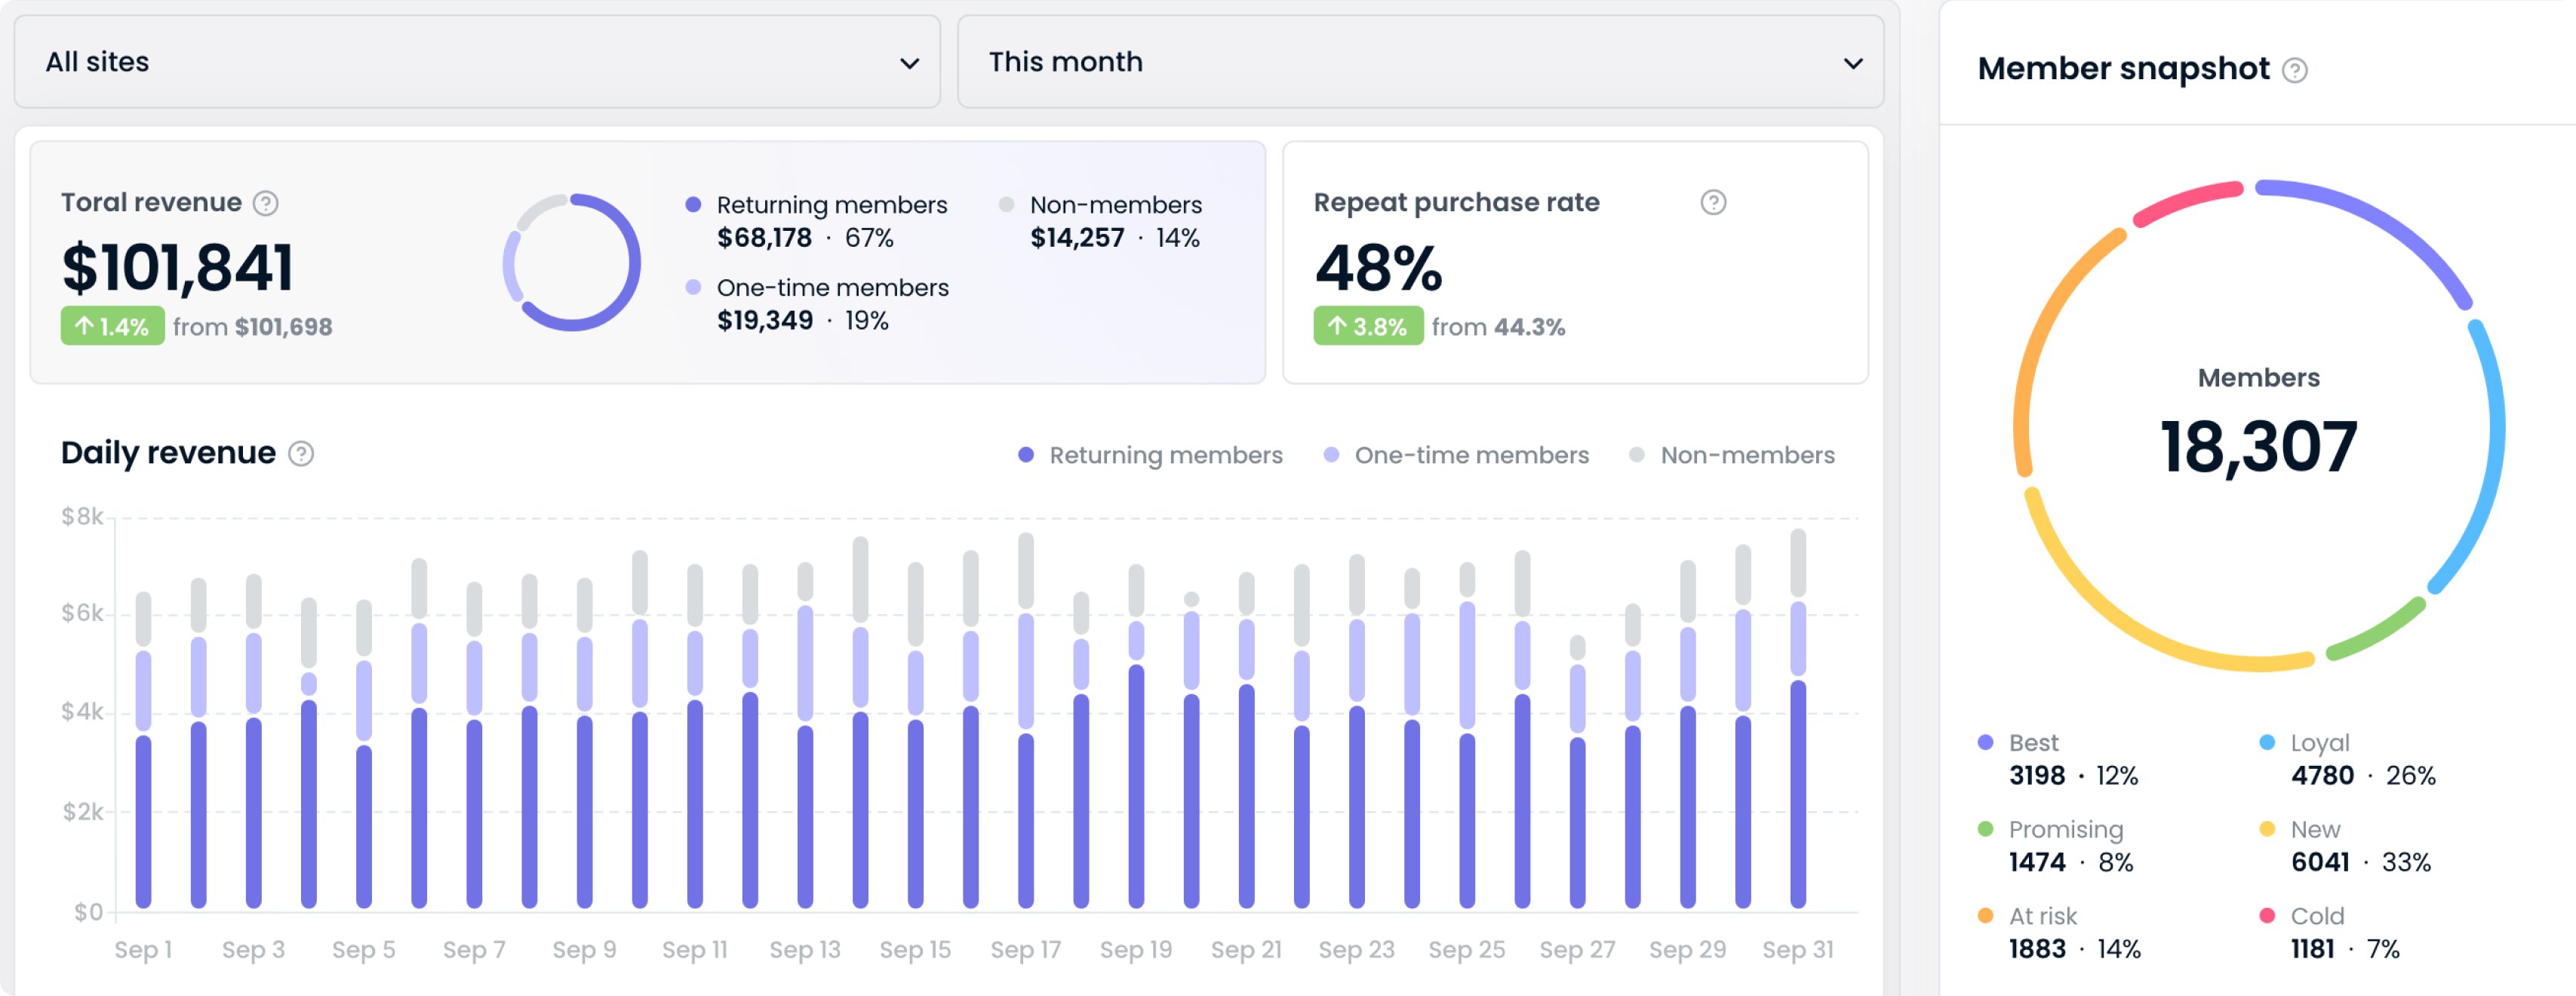Screen dimensions: 2576x996
Task: Click the At risk entry showing 1883
Action: click(2067, 931)
